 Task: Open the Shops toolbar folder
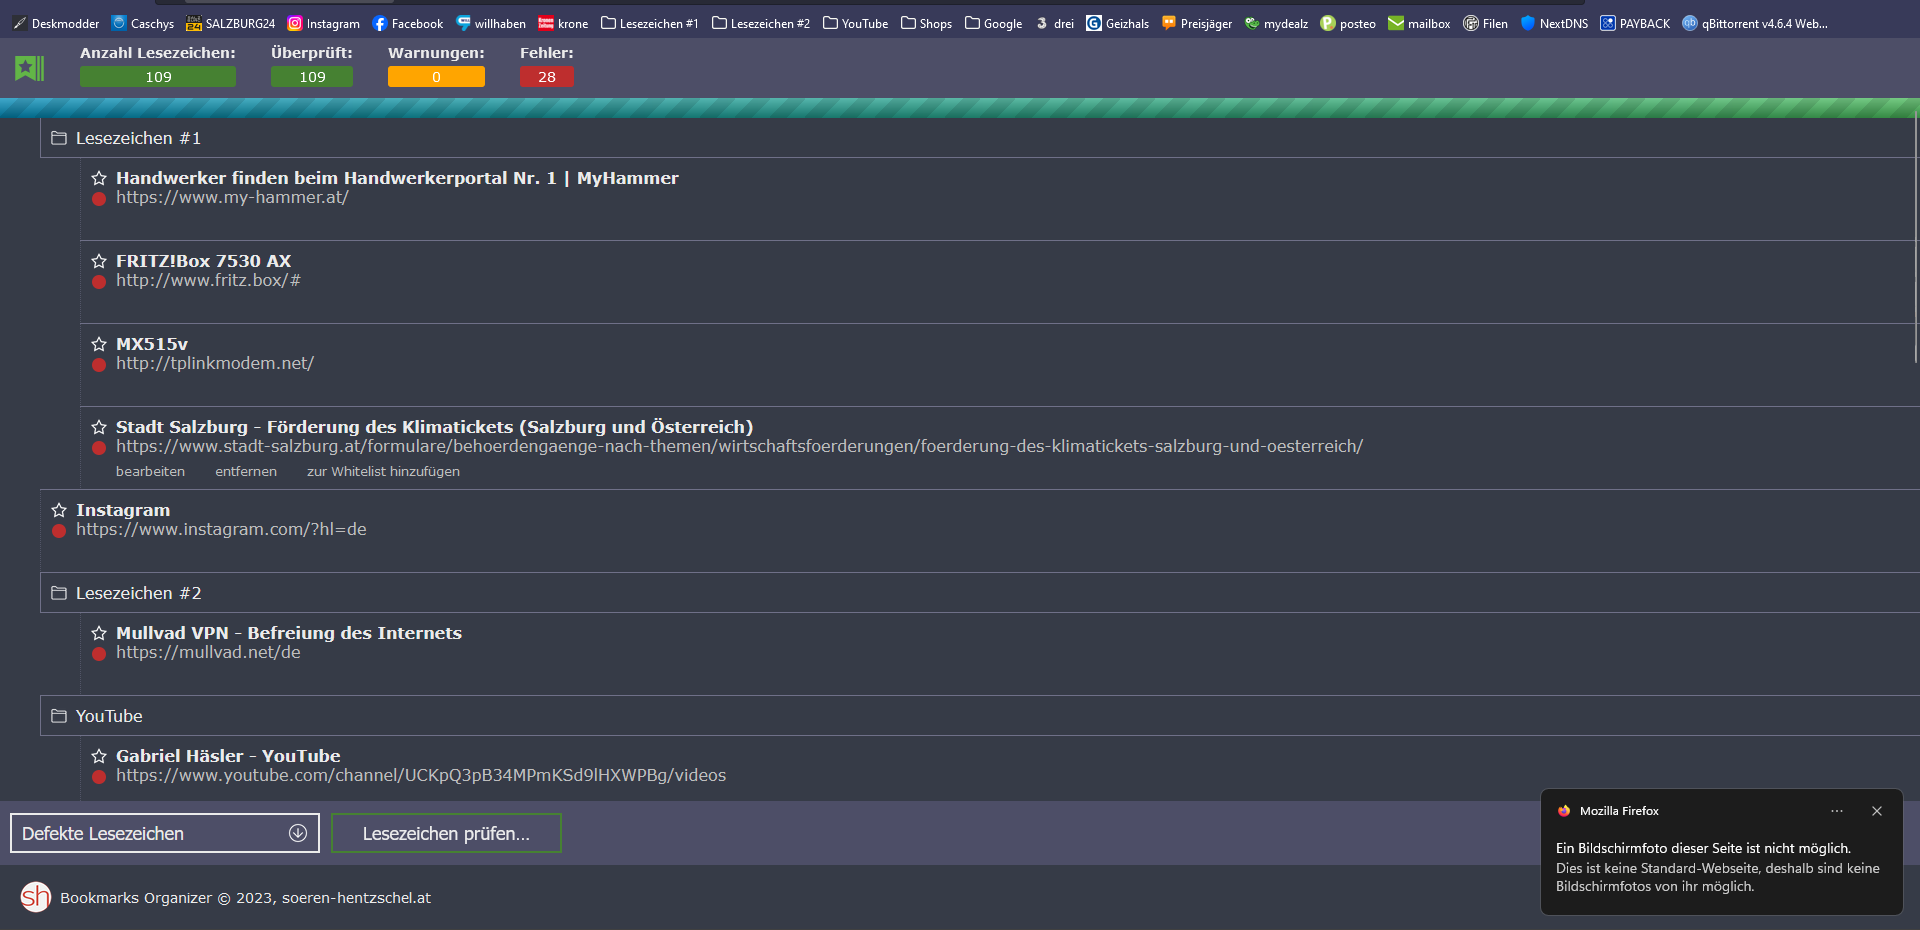(926, 23)
